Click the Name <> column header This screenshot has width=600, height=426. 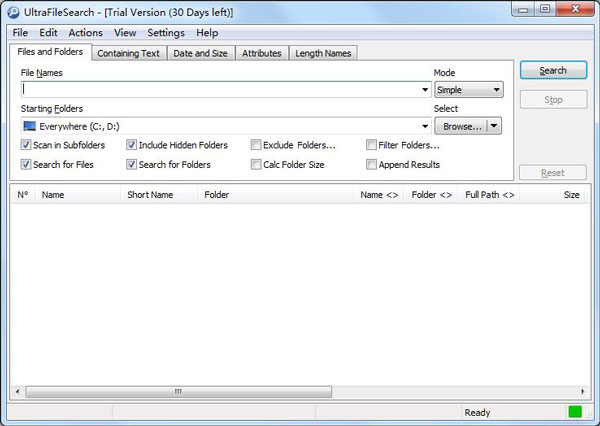378,194
